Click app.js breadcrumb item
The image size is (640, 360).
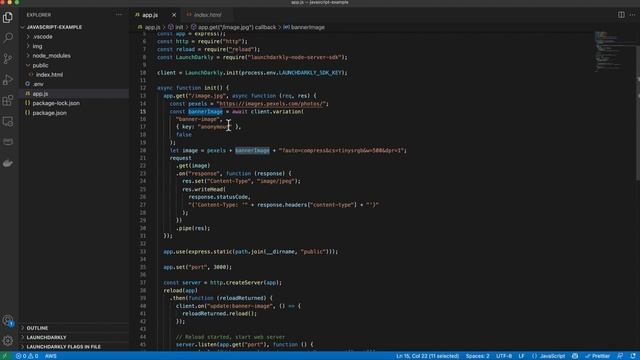pos(149,27)
